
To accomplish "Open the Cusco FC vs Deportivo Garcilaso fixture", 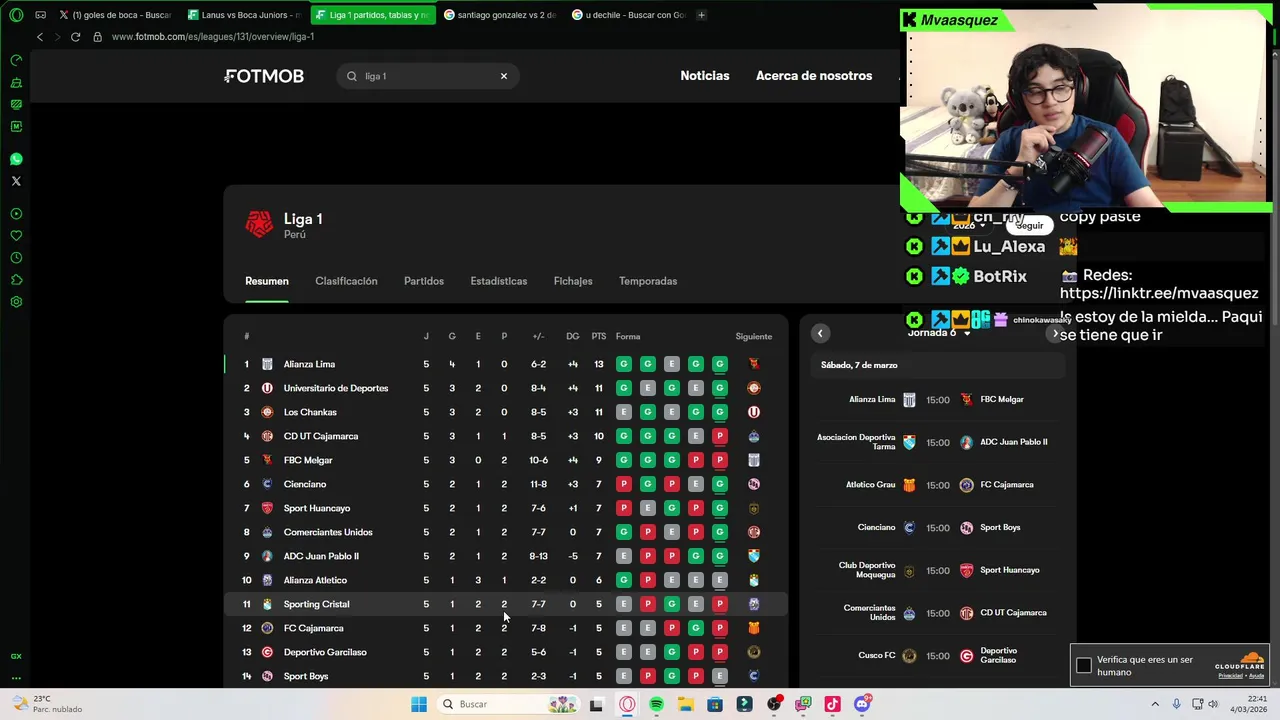I will (938, 656).
